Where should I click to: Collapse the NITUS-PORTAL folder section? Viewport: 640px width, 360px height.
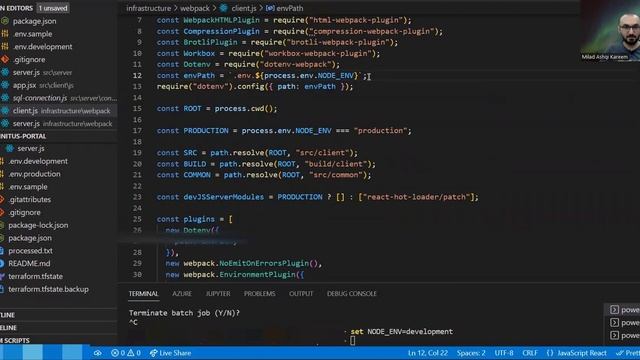point(23,136)
